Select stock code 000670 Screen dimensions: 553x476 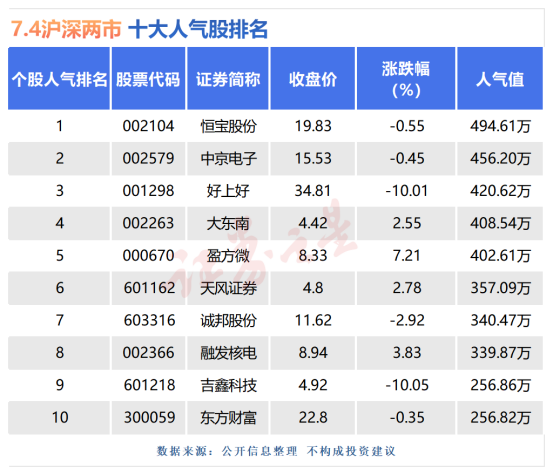[148, 256]
